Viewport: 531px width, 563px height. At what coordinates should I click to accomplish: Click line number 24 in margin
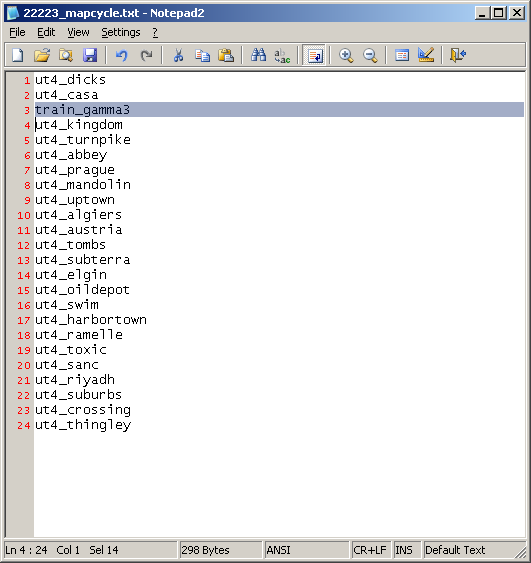(x=24, y=425)
